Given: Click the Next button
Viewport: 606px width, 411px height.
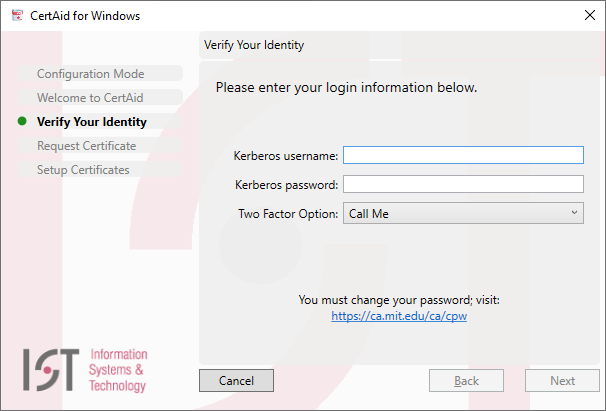Looking at the screenshot, I should 562,380.
